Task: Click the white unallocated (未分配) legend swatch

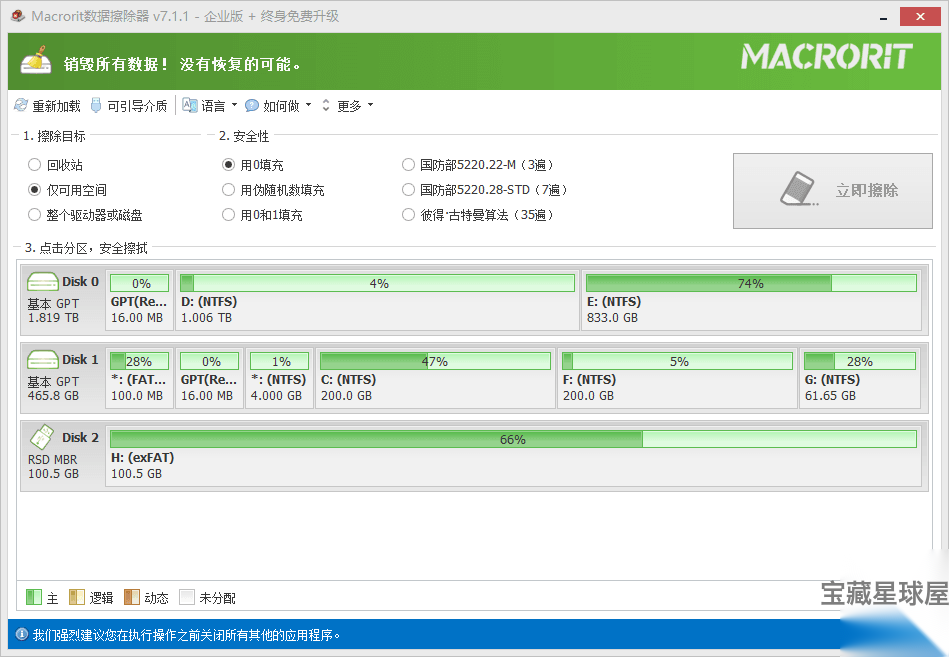Action: pyautogui.click(x=187, y=597)
